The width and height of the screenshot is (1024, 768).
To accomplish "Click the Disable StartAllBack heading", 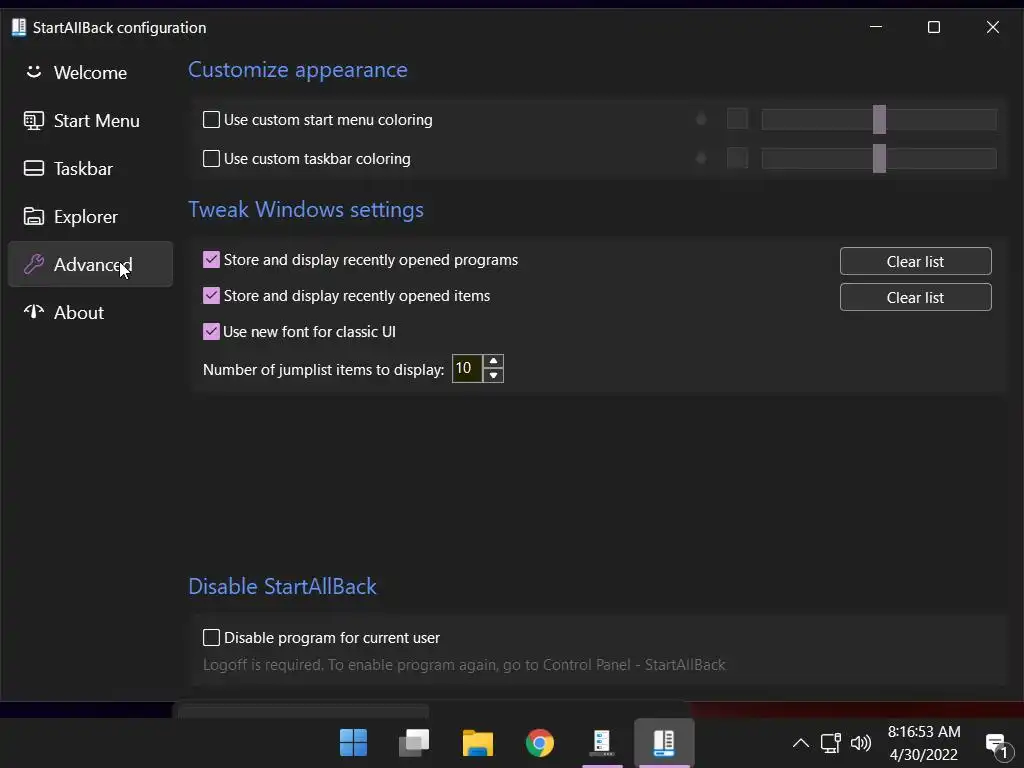I will click(282, 586).
